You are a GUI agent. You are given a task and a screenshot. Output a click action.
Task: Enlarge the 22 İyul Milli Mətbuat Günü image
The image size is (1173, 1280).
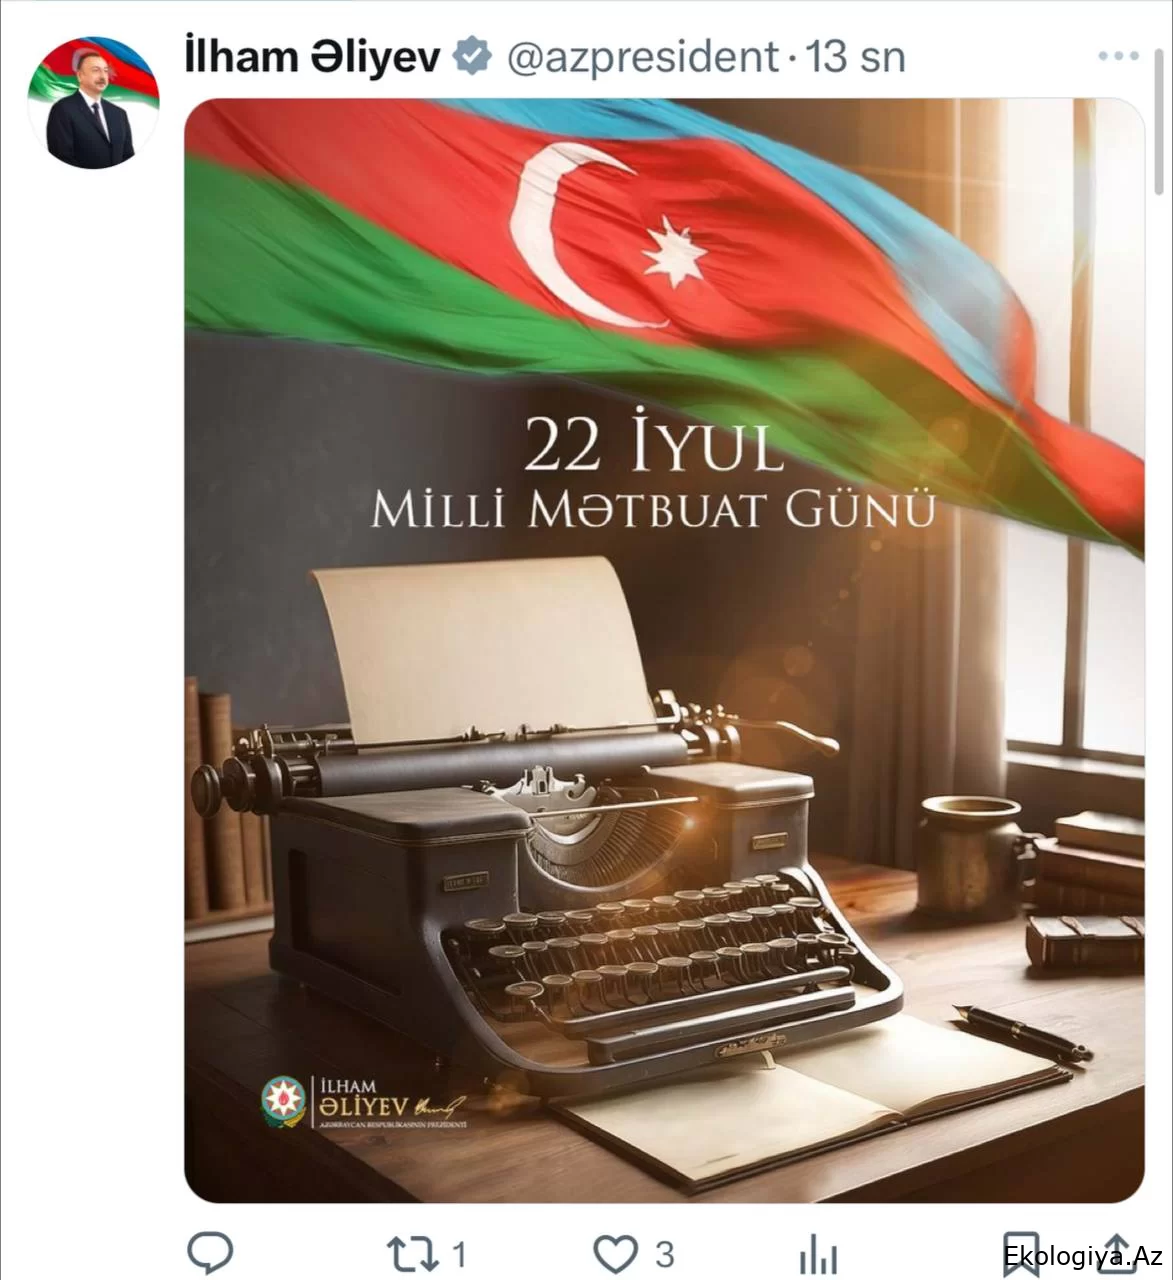(x=664, y=650)
